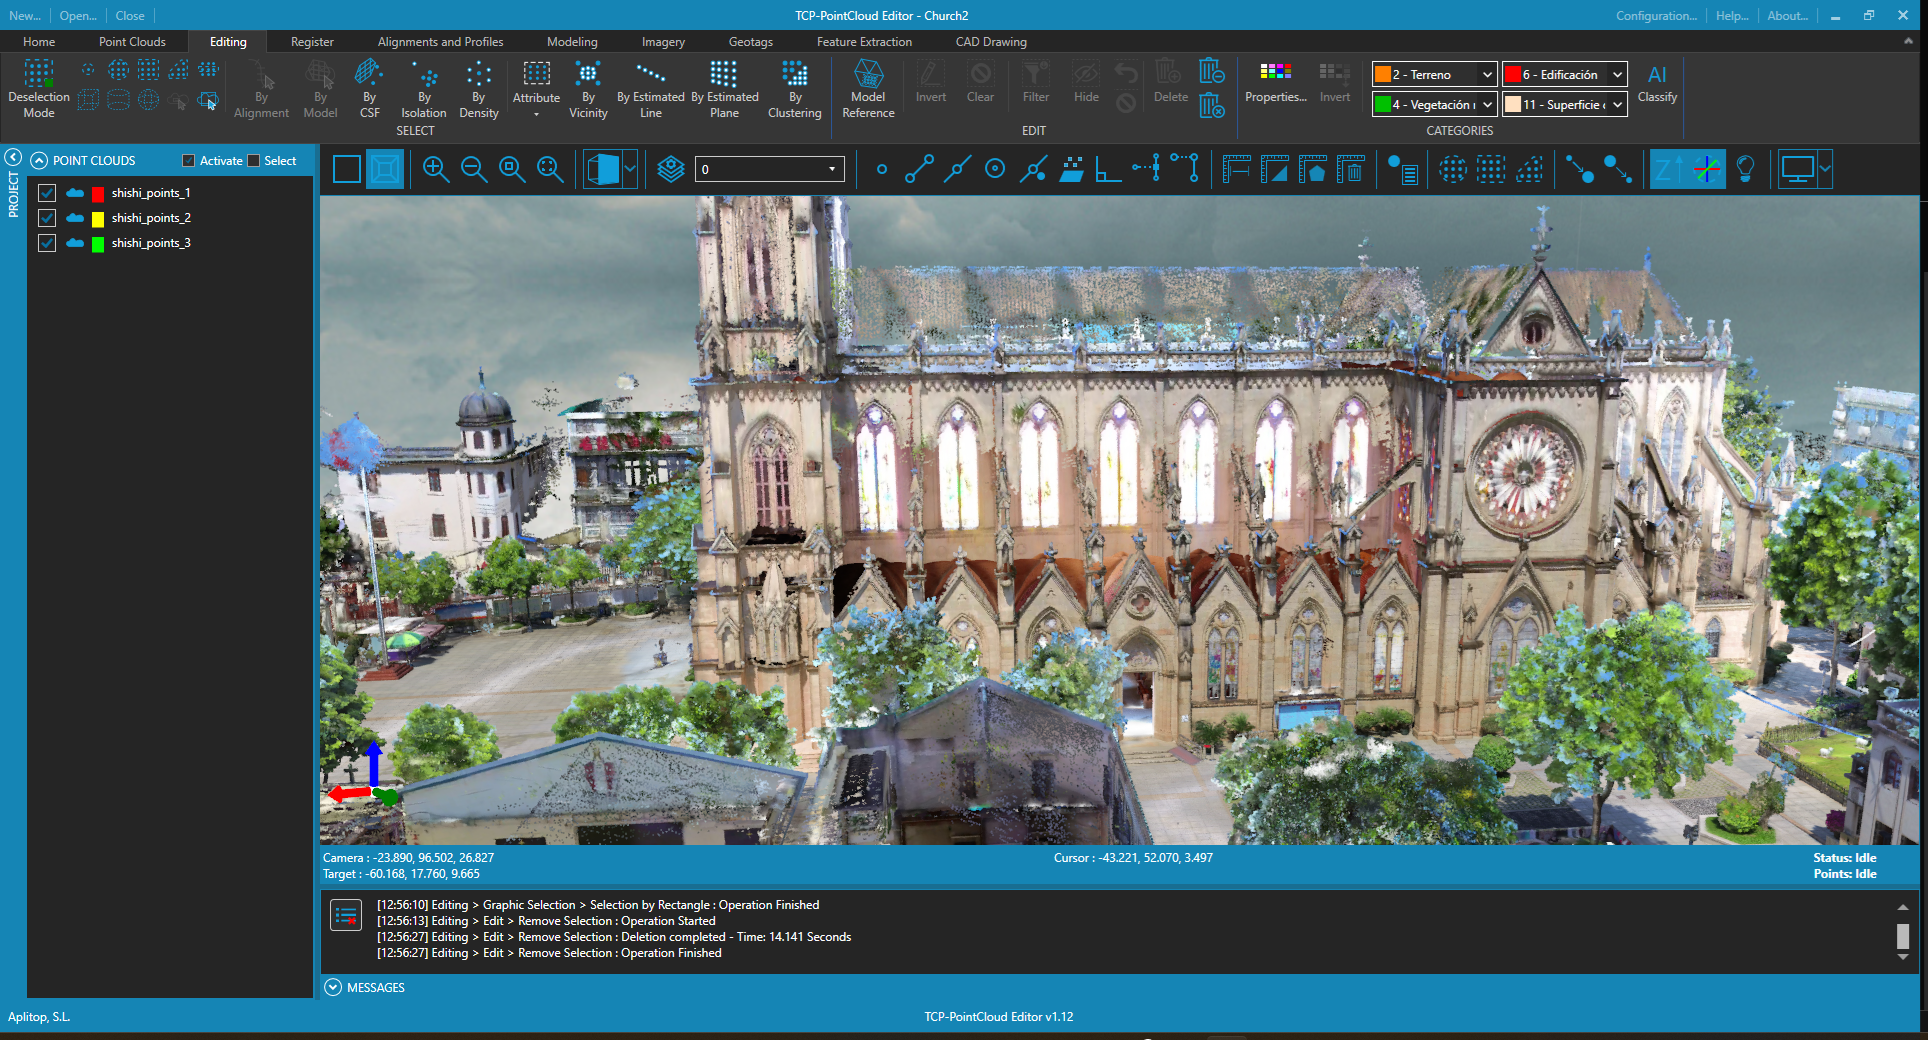The width and height of the screenshot is (1928, 1040).
Task: Toggle the Activate checkbox
Action: coord(188,161)
